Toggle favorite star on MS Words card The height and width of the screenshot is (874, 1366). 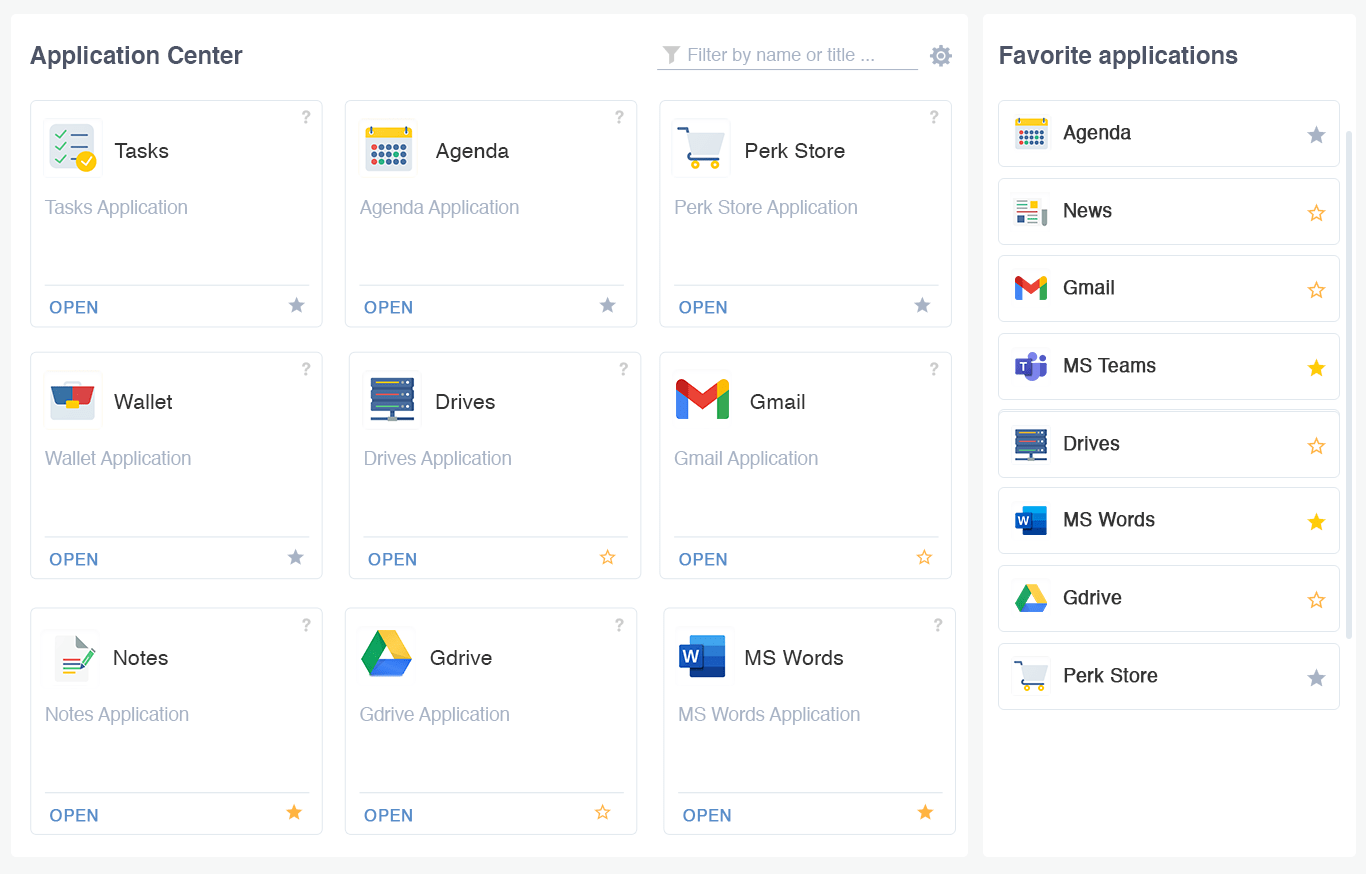[x=925, y=812]
